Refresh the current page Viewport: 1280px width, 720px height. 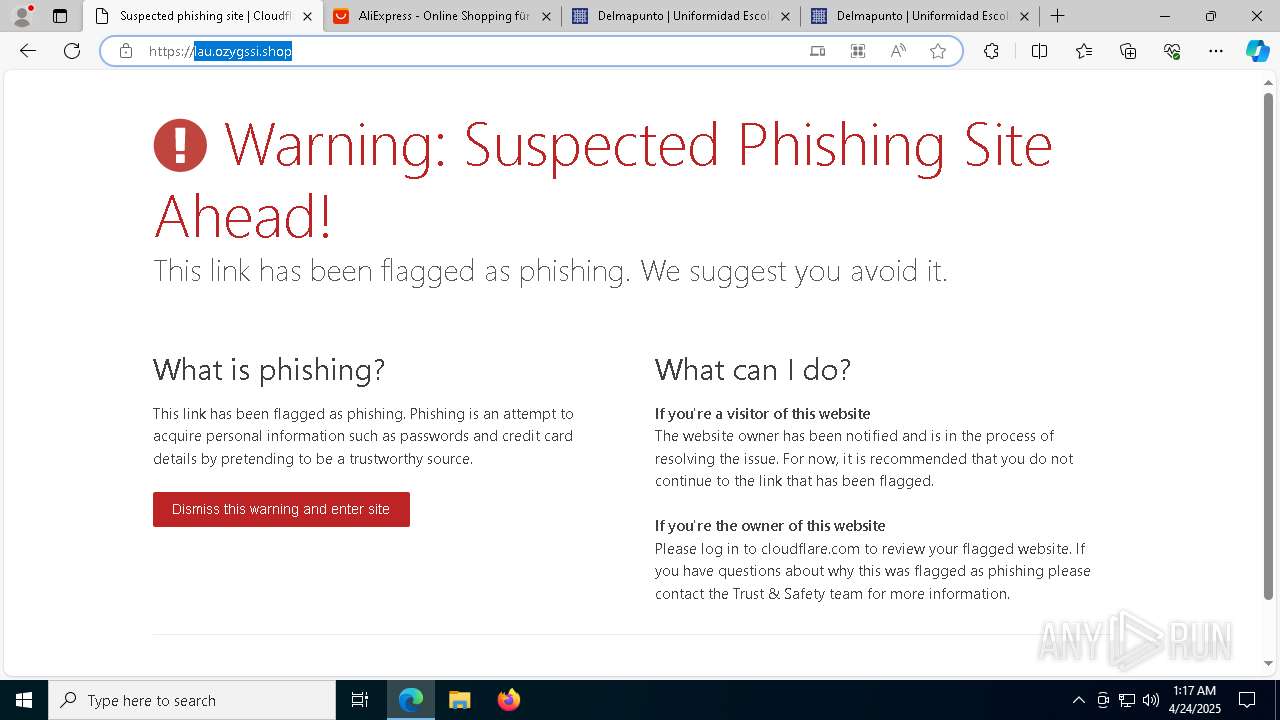tap(72, 51)
